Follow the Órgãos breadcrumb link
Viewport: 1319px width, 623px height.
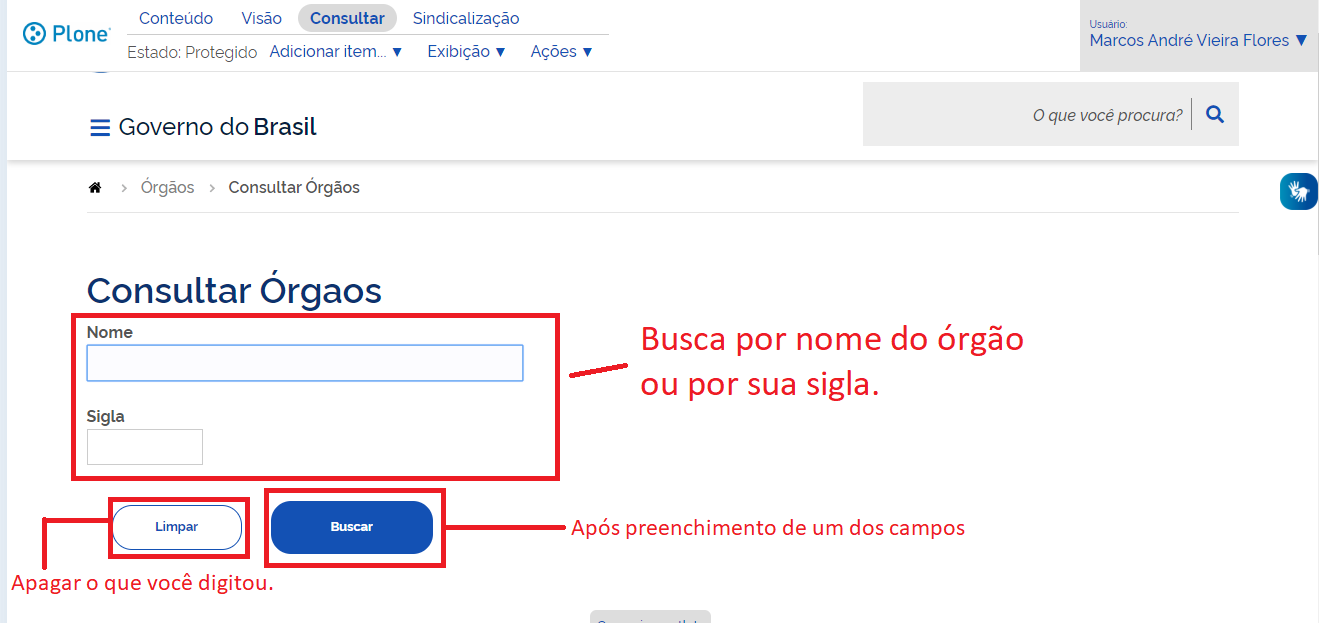click(168, 188)
